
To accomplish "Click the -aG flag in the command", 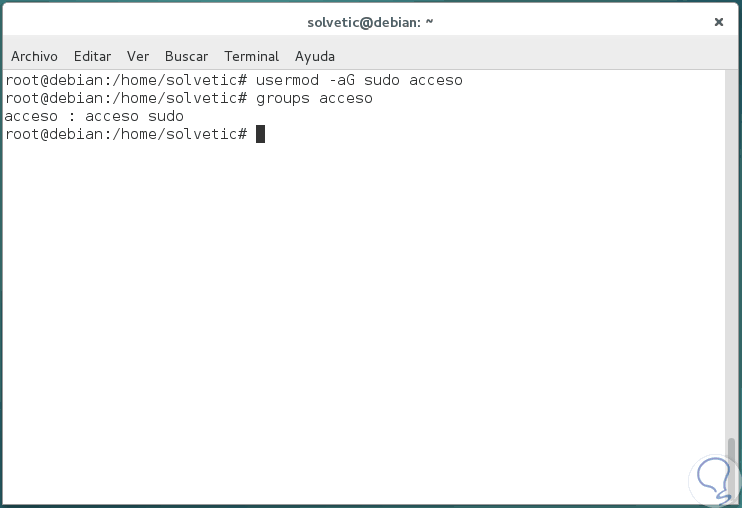I will click(x=341, y=80).
